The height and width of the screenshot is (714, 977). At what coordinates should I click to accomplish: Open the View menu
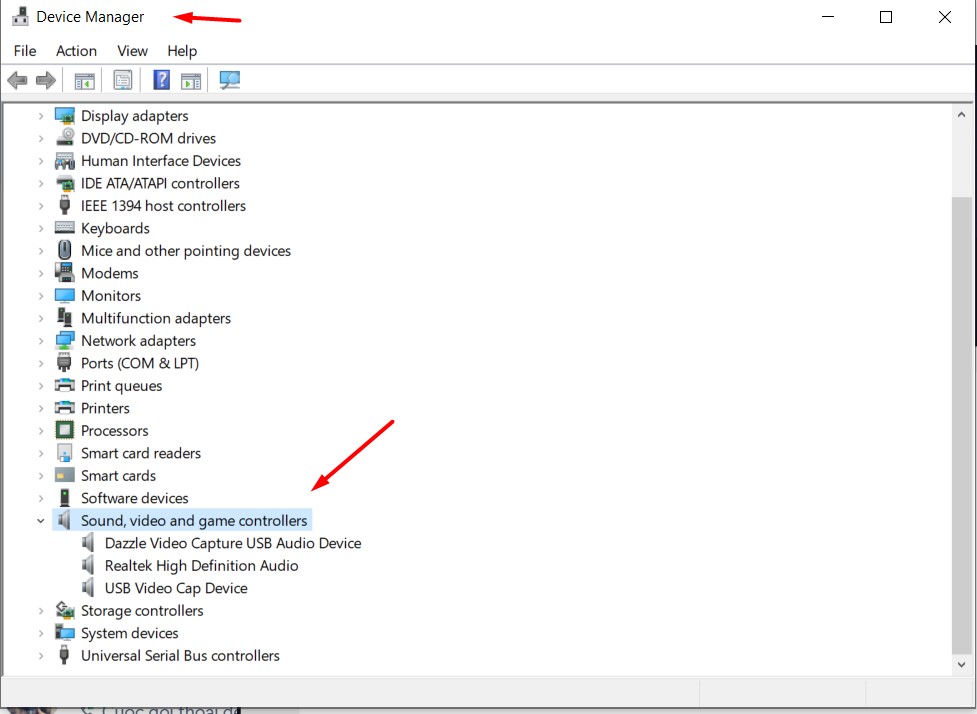click(132, 50)
